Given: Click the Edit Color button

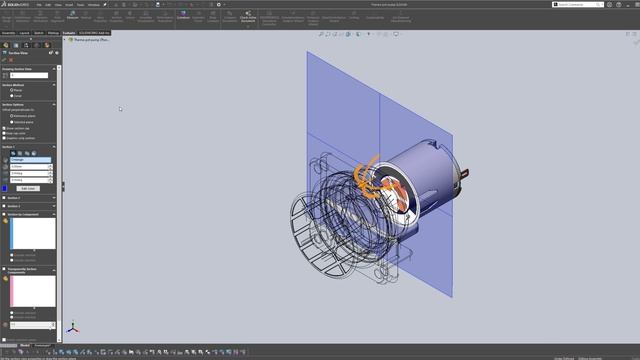Looking at the screenshot, I should (x=28, y=189).
